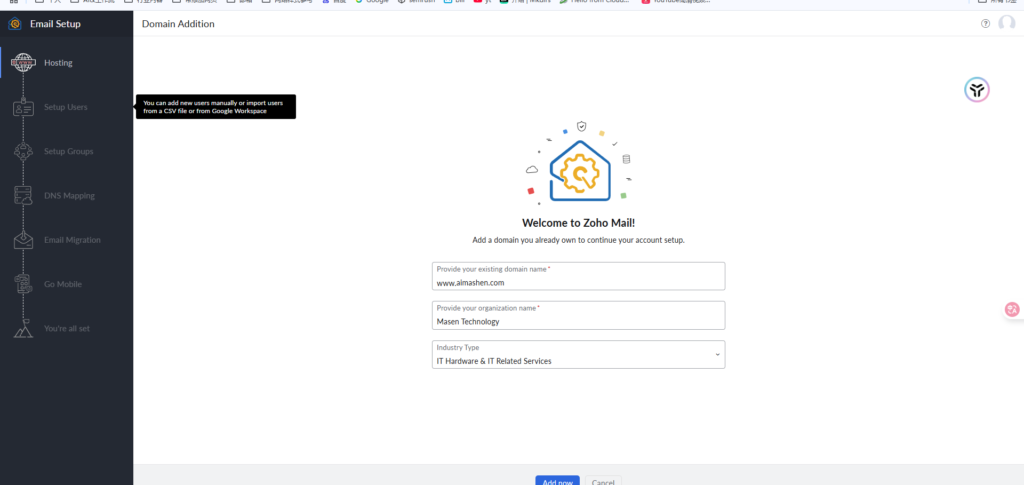Click the floating round Y assistant icon
The height and width of the screenshot is (485, 1024).
click(x=977, y=89)
